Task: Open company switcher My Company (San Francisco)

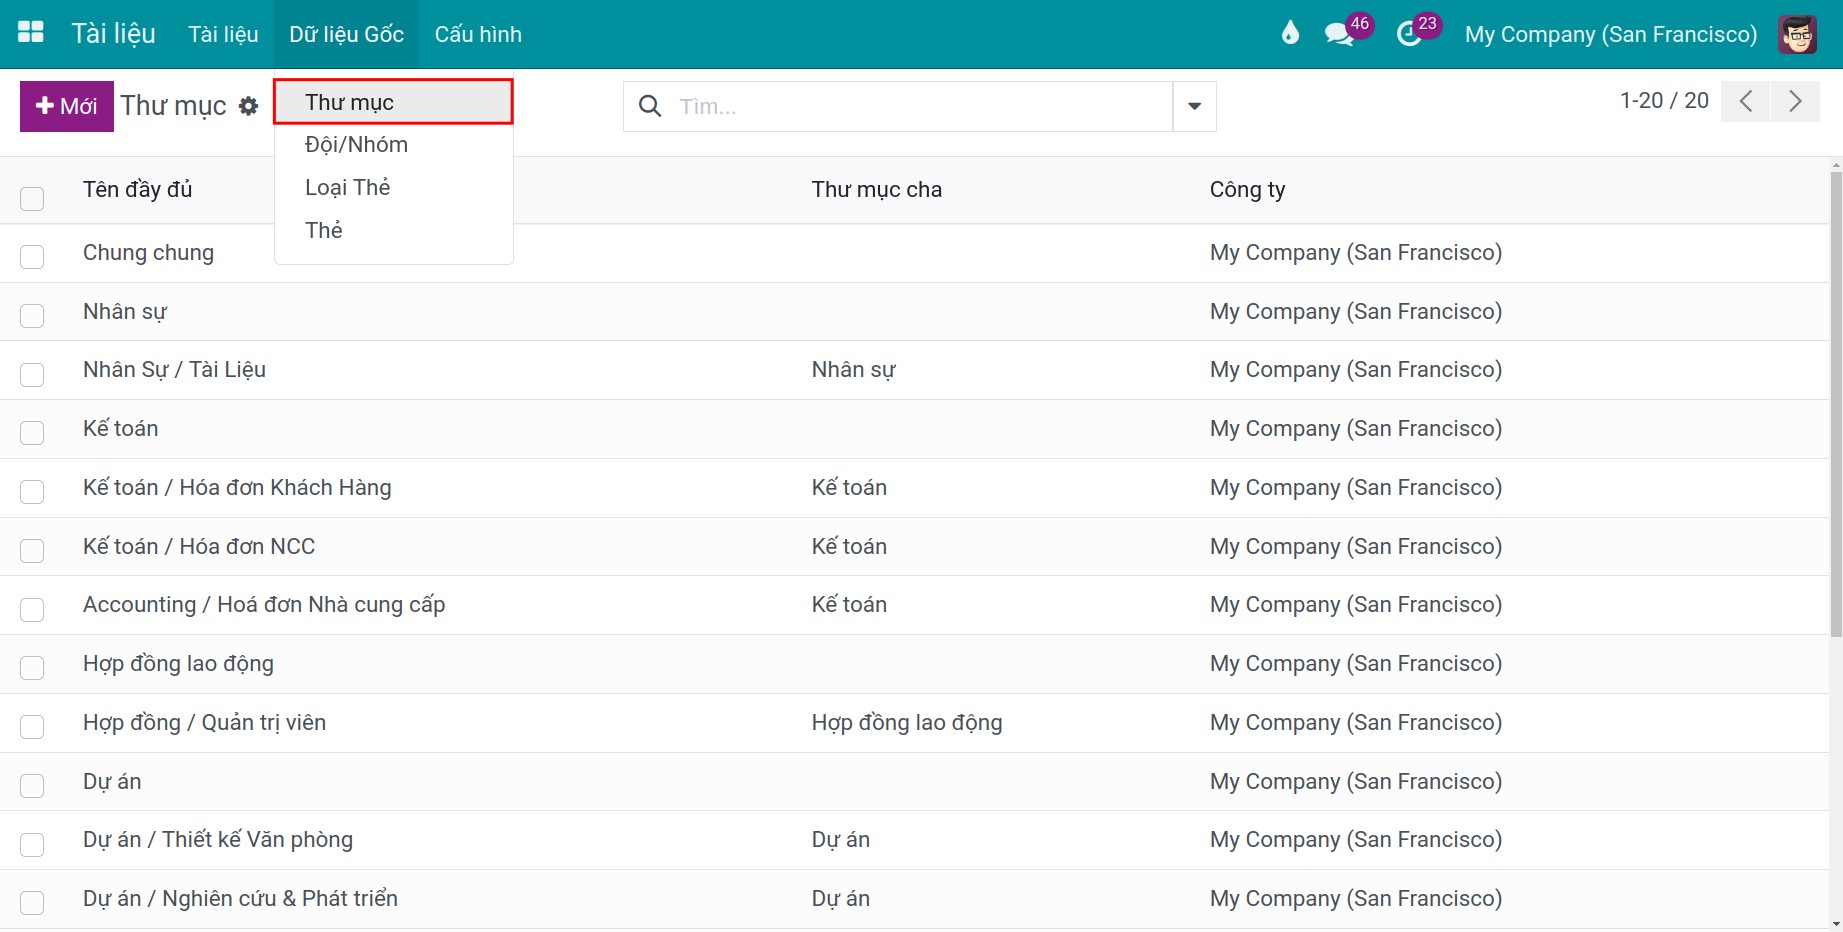Action: click(x=1610, y=34)
